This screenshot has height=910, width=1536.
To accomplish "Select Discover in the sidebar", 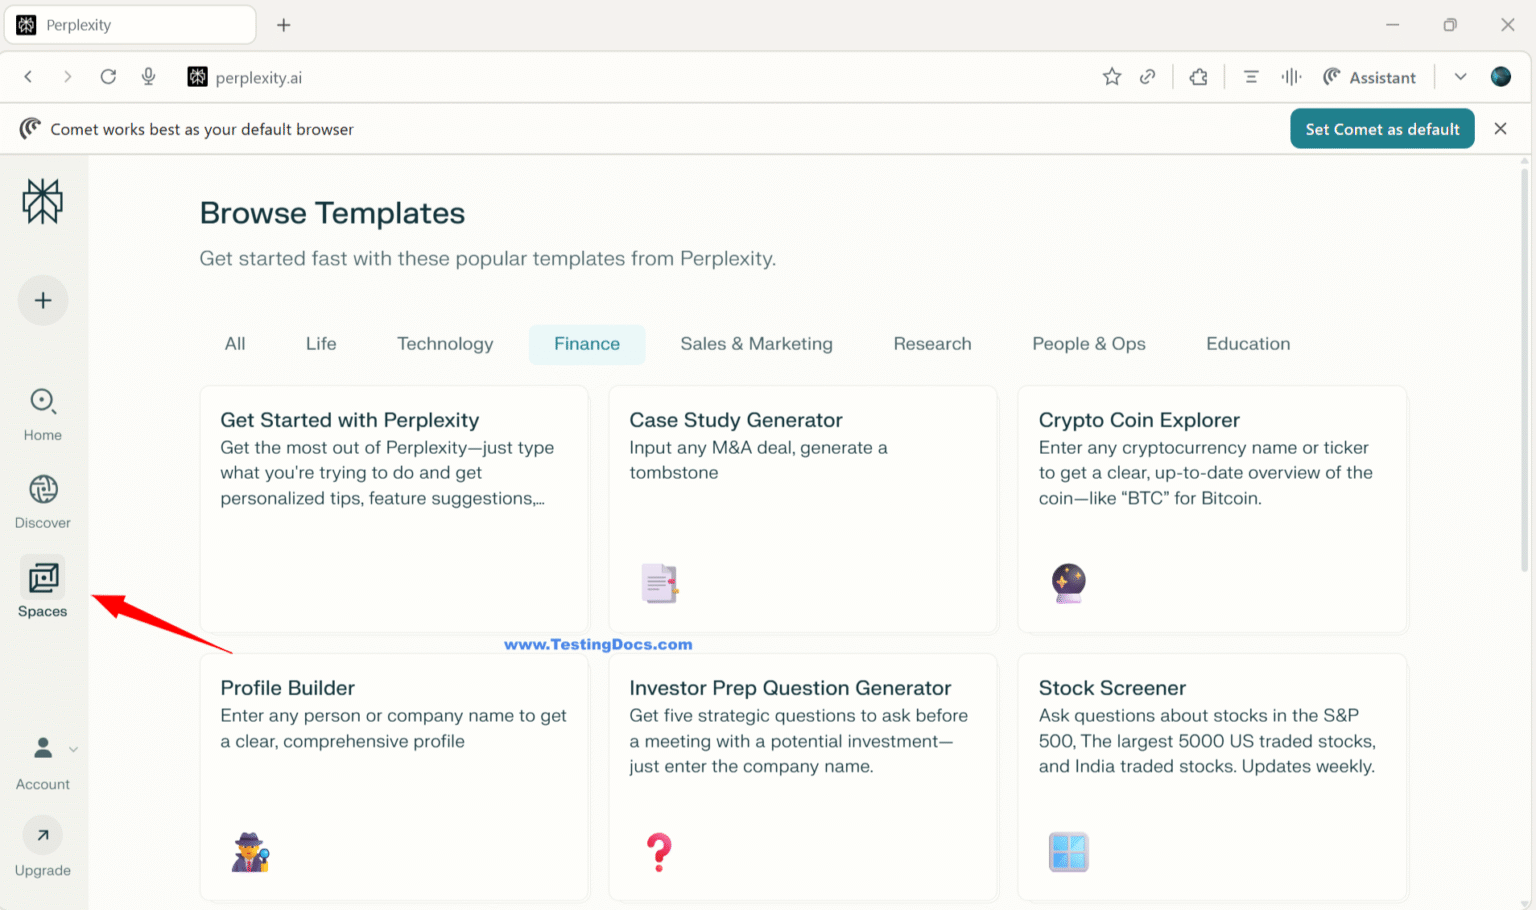I will click(x=42, y=500).
